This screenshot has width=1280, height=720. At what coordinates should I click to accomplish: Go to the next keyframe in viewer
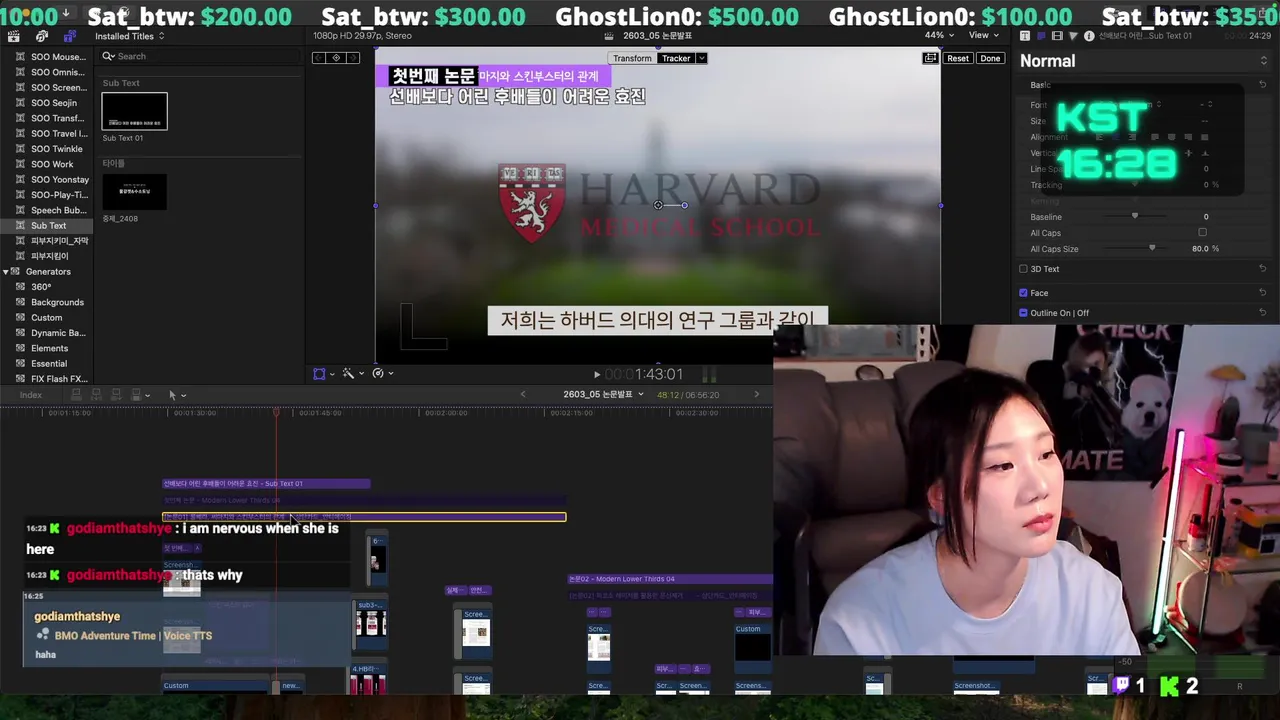(352, 58)
